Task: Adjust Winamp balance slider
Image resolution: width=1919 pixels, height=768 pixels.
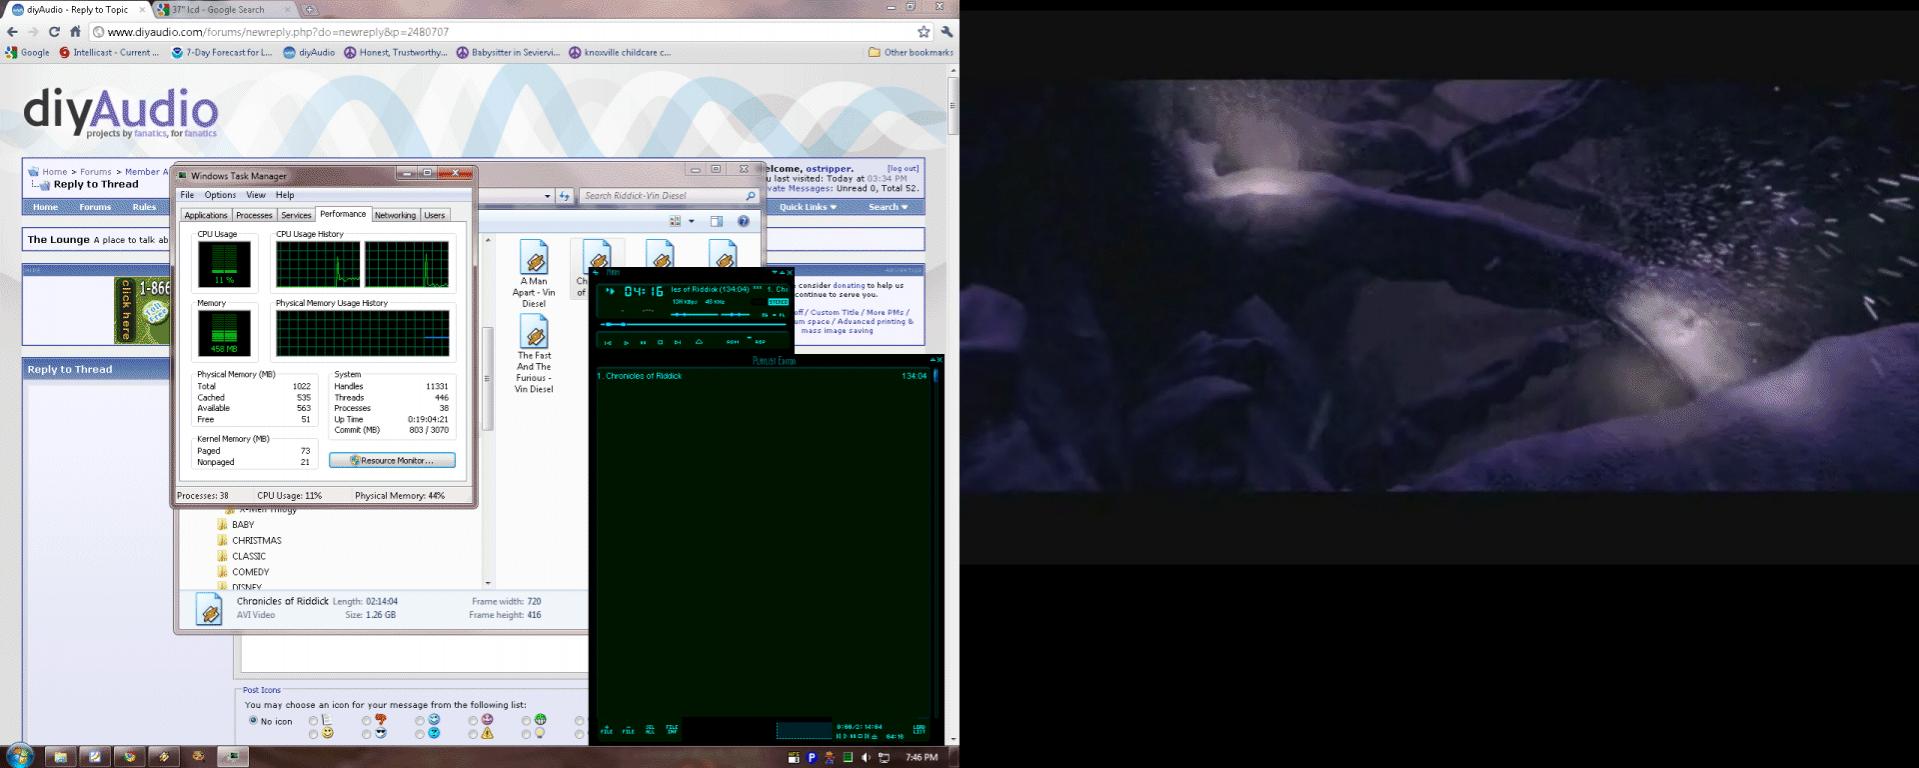Action: [x=735, y=315]
